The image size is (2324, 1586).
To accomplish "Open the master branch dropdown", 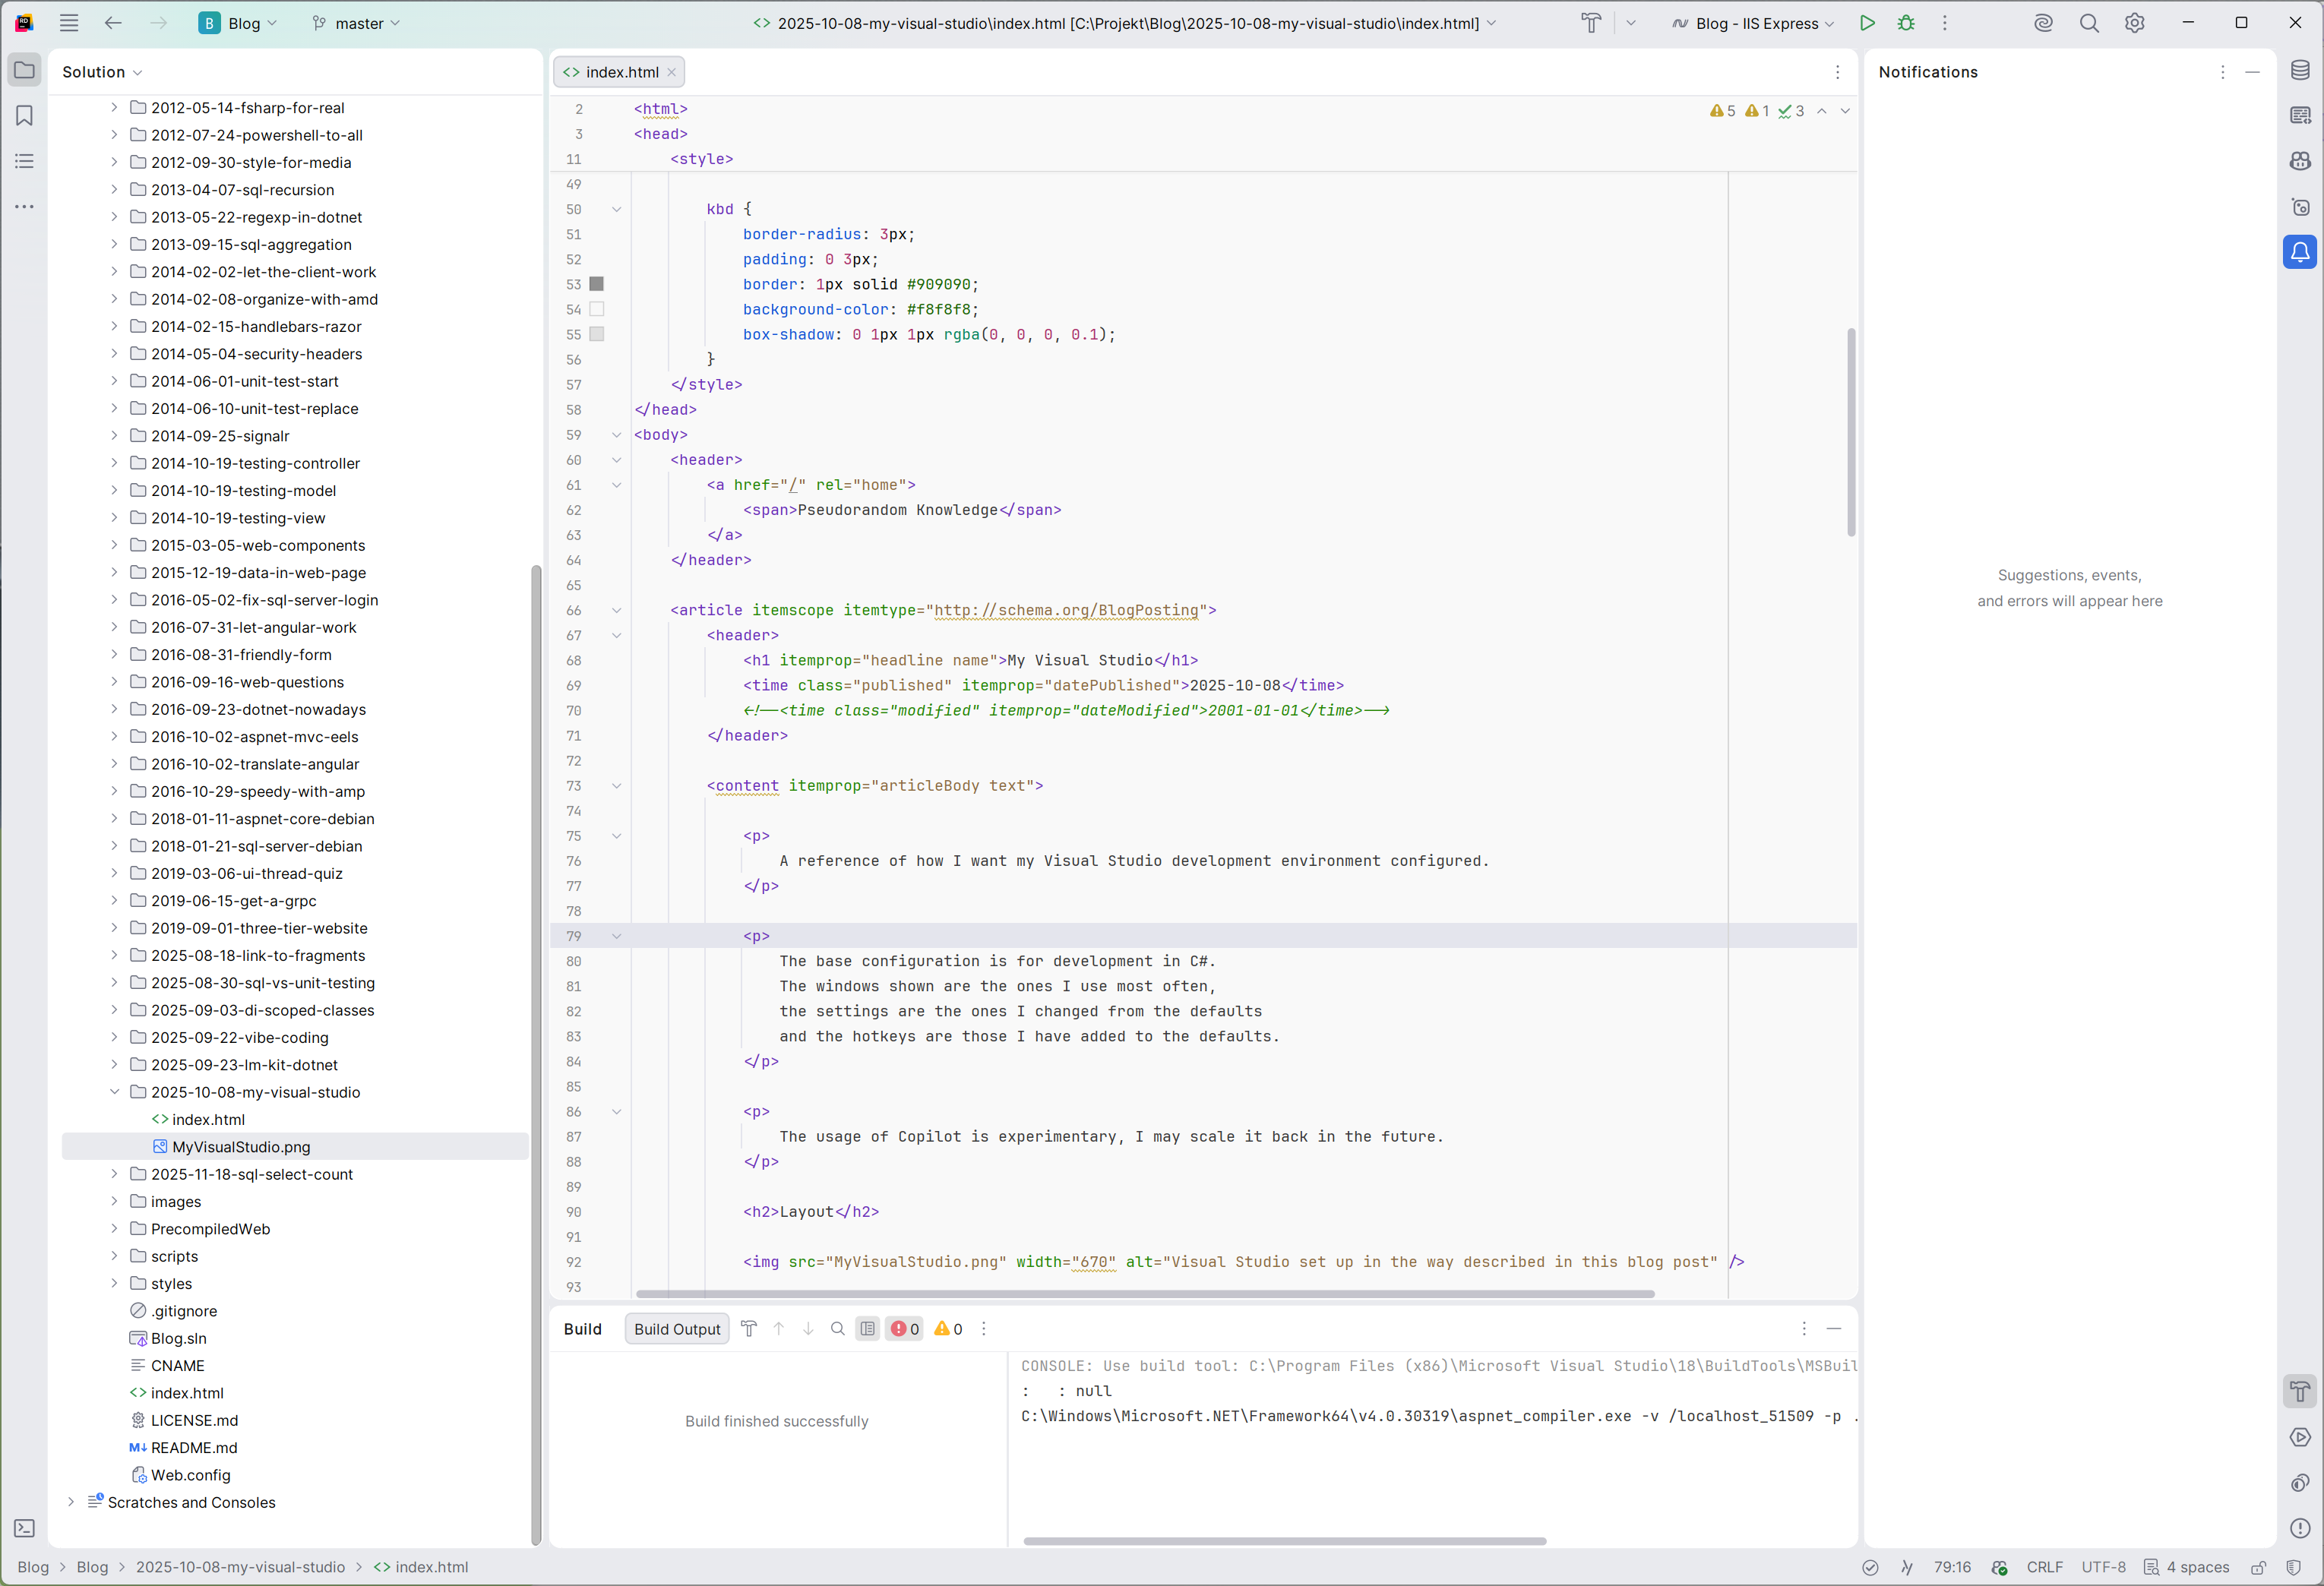I will [356, 22].
